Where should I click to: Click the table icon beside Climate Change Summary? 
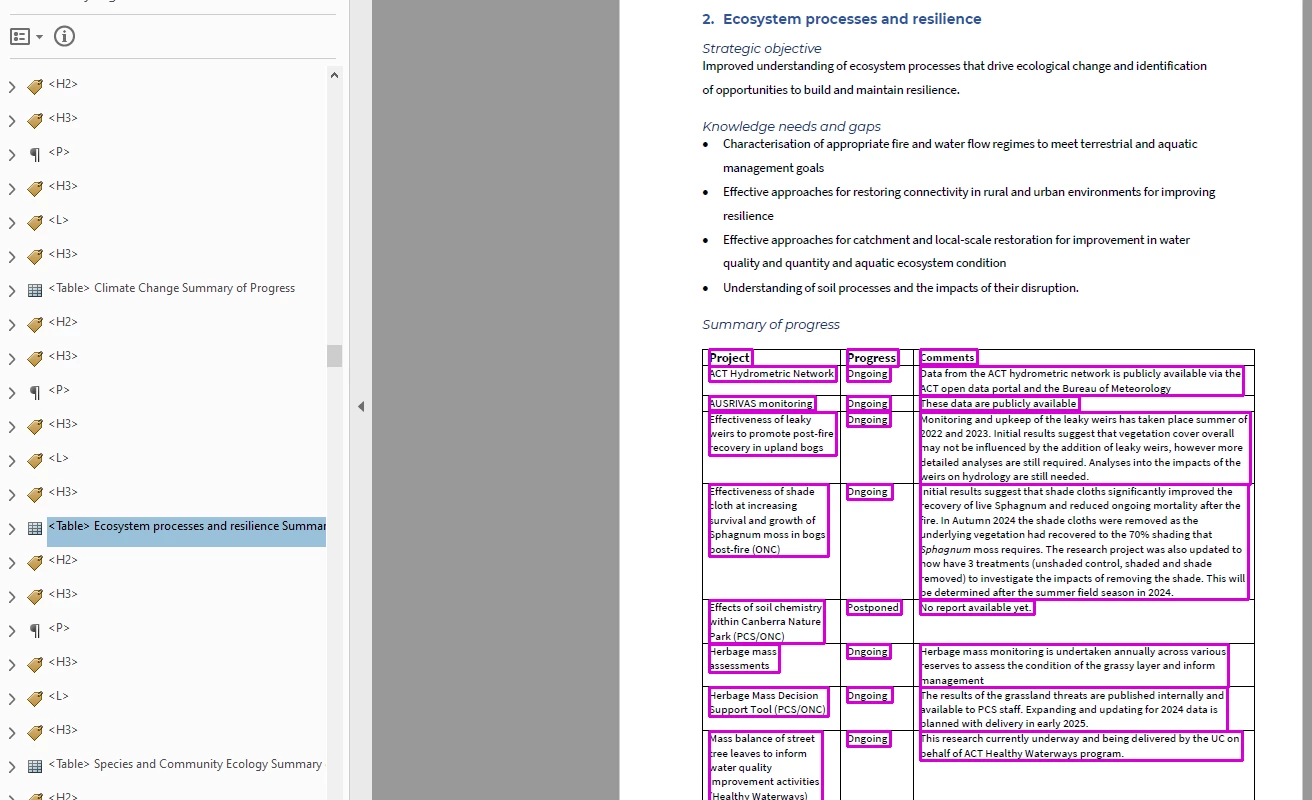point(35,290)
